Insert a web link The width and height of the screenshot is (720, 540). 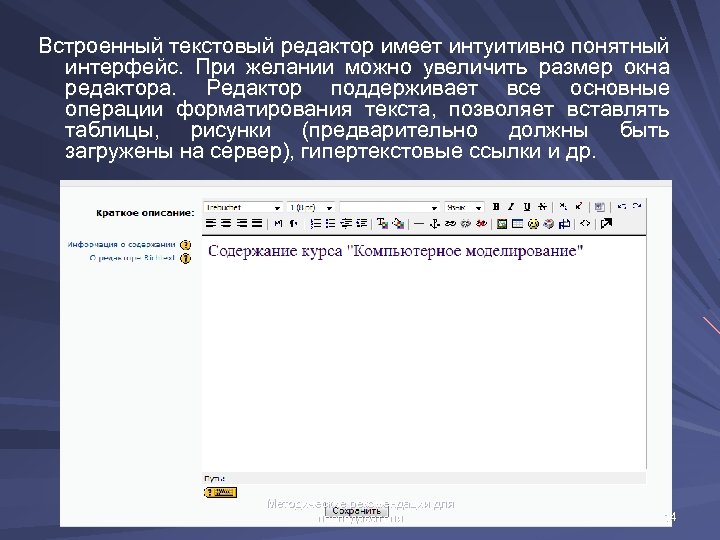pyautogui.click(x=450, y=224)
